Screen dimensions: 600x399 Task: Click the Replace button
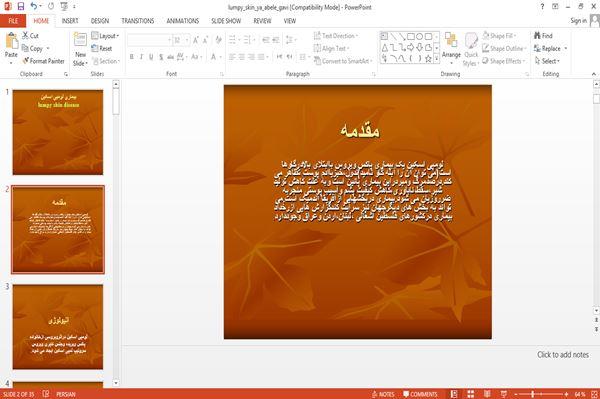[548, 48]
